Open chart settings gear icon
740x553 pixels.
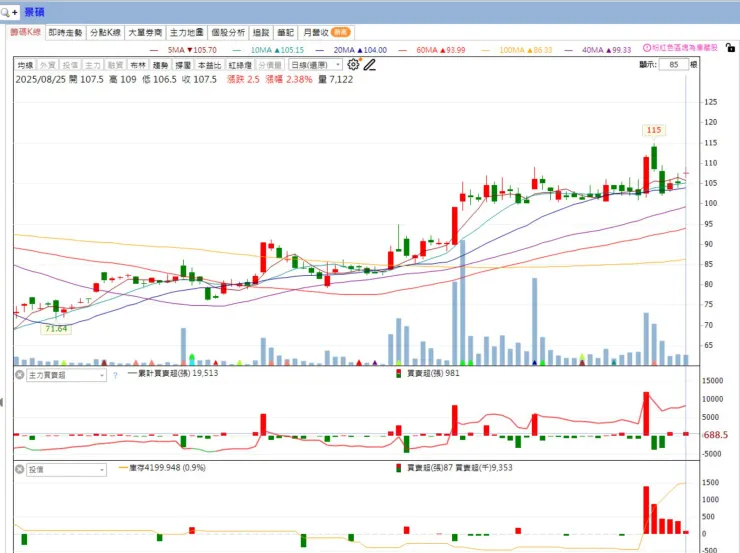click(x=353, y=64)
